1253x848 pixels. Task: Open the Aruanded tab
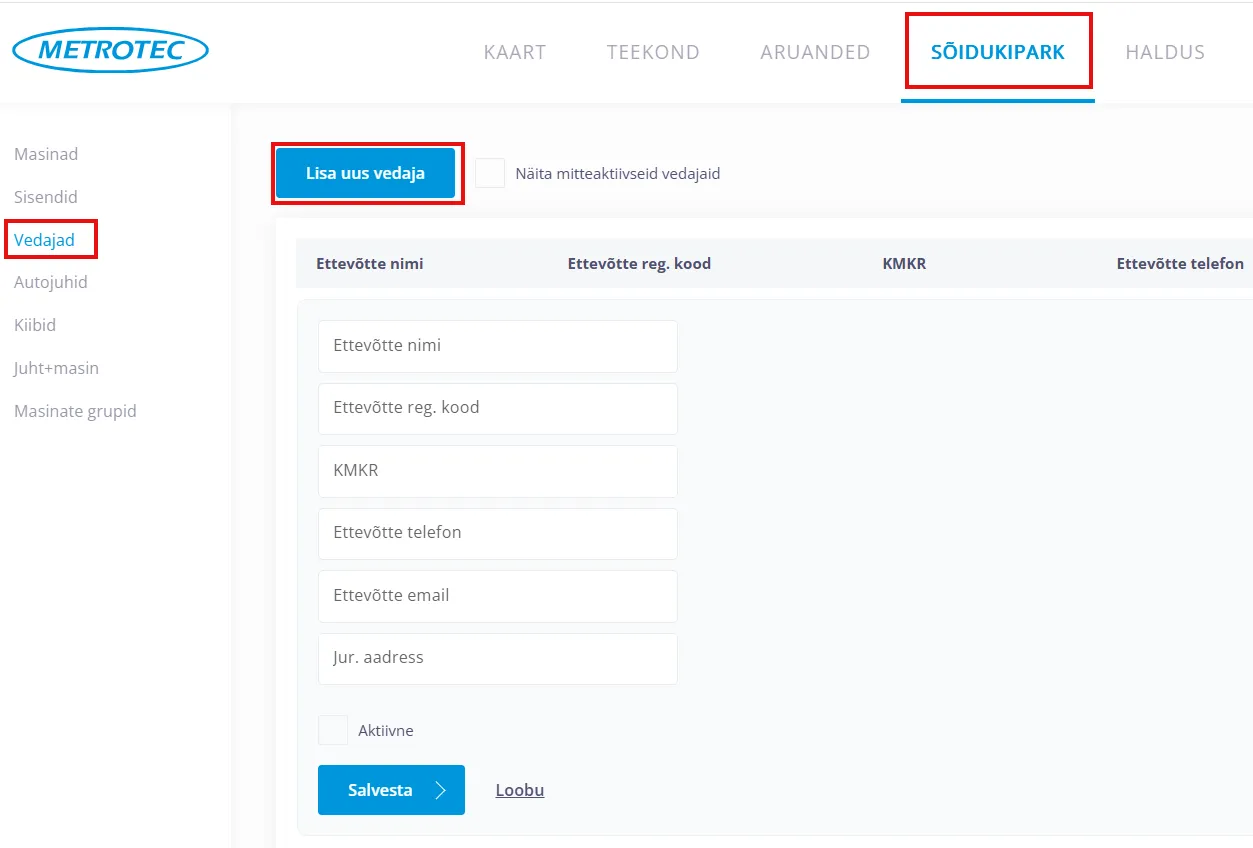[815, 52]
